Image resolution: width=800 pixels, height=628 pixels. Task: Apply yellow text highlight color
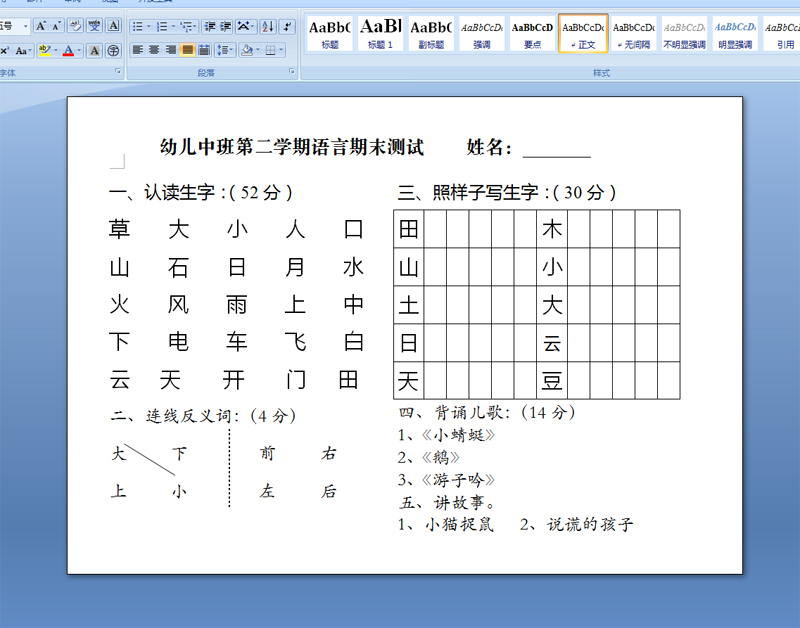[x=44, y=50]
